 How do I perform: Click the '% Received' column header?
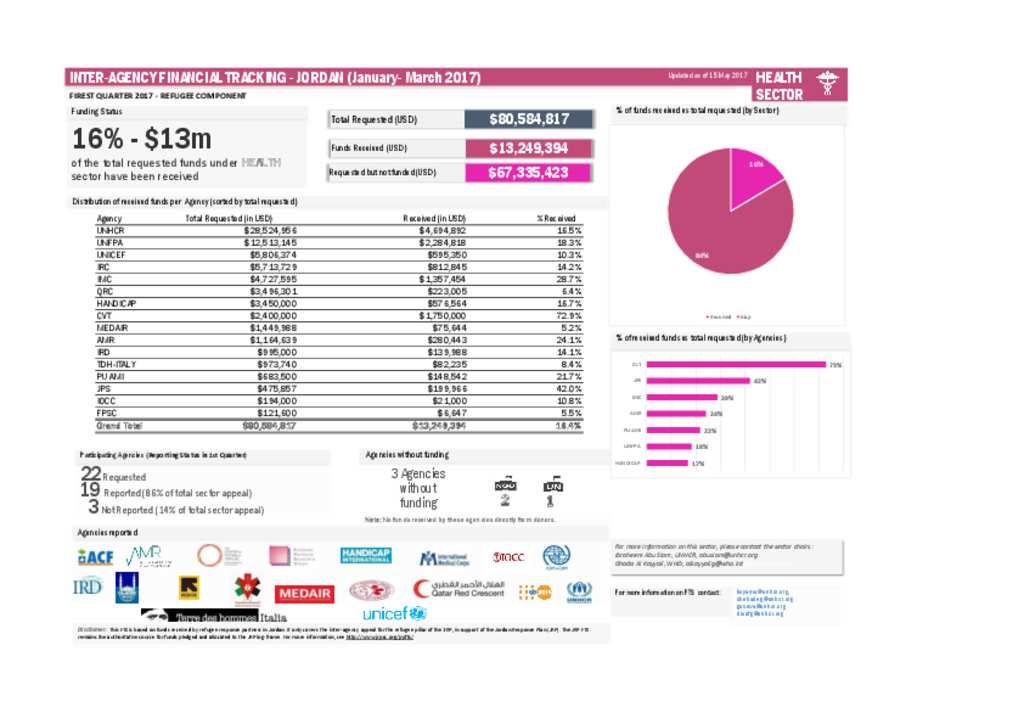pyautogui.click(x=556, y=219)
